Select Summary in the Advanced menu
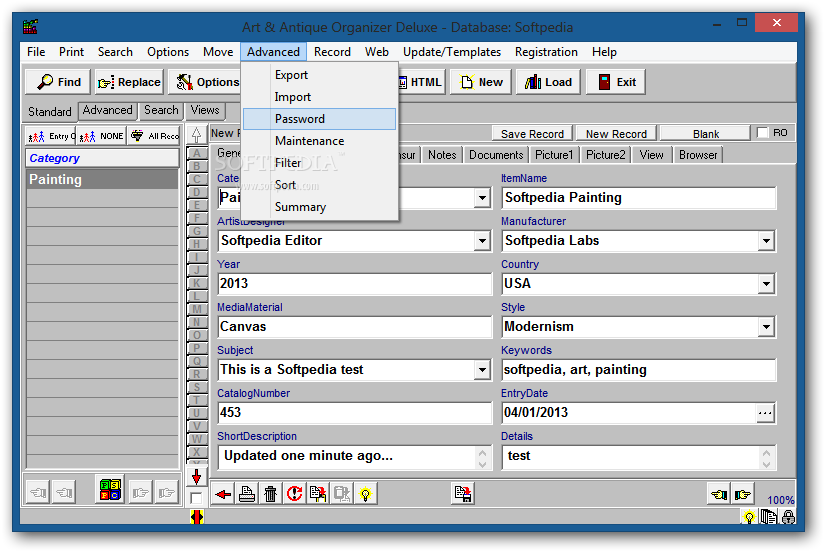825x552 pixels. coord(319,207)
